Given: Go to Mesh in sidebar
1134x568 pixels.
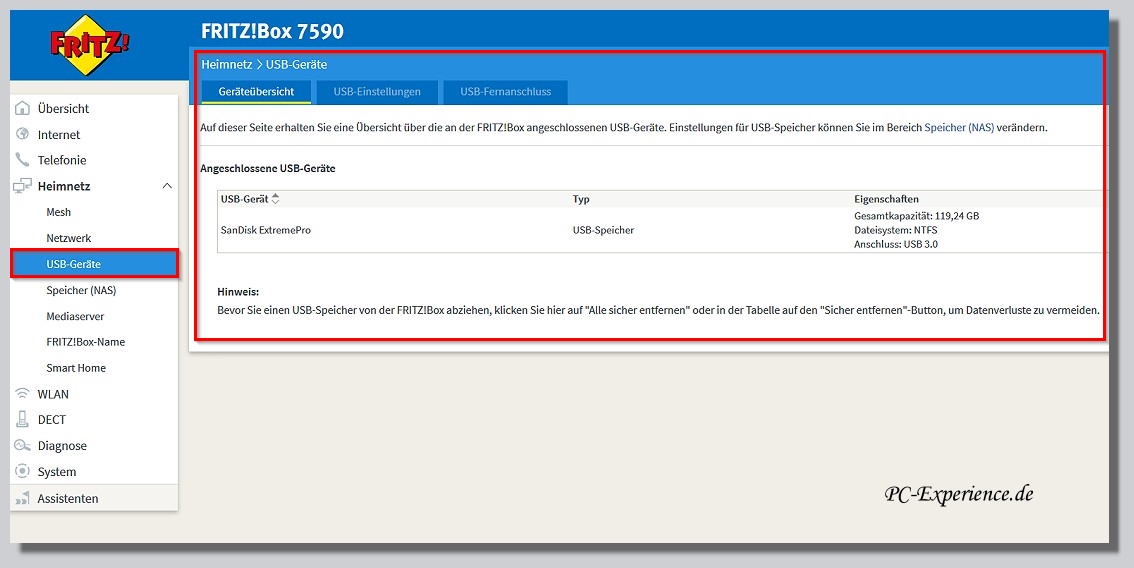Looking at the screenshot, I should pos(59,212).
